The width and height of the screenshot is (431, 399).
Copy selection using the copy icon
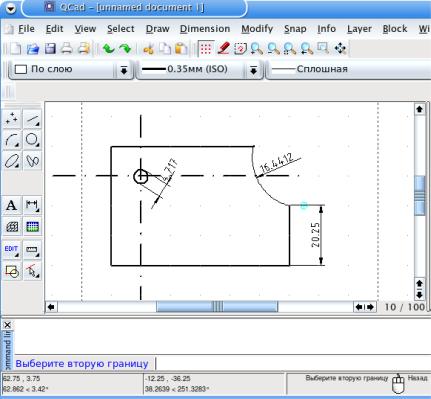[164, 49]
